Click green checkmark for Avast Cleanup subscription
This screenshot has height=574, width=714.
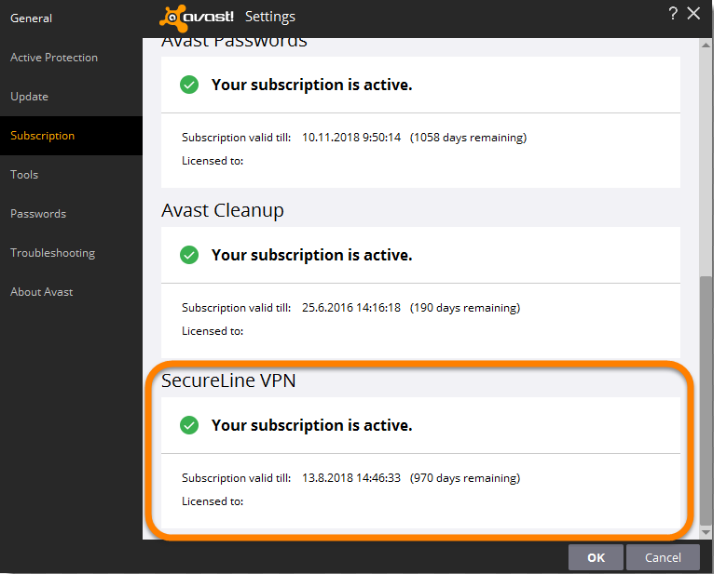(x=189, y=255)
